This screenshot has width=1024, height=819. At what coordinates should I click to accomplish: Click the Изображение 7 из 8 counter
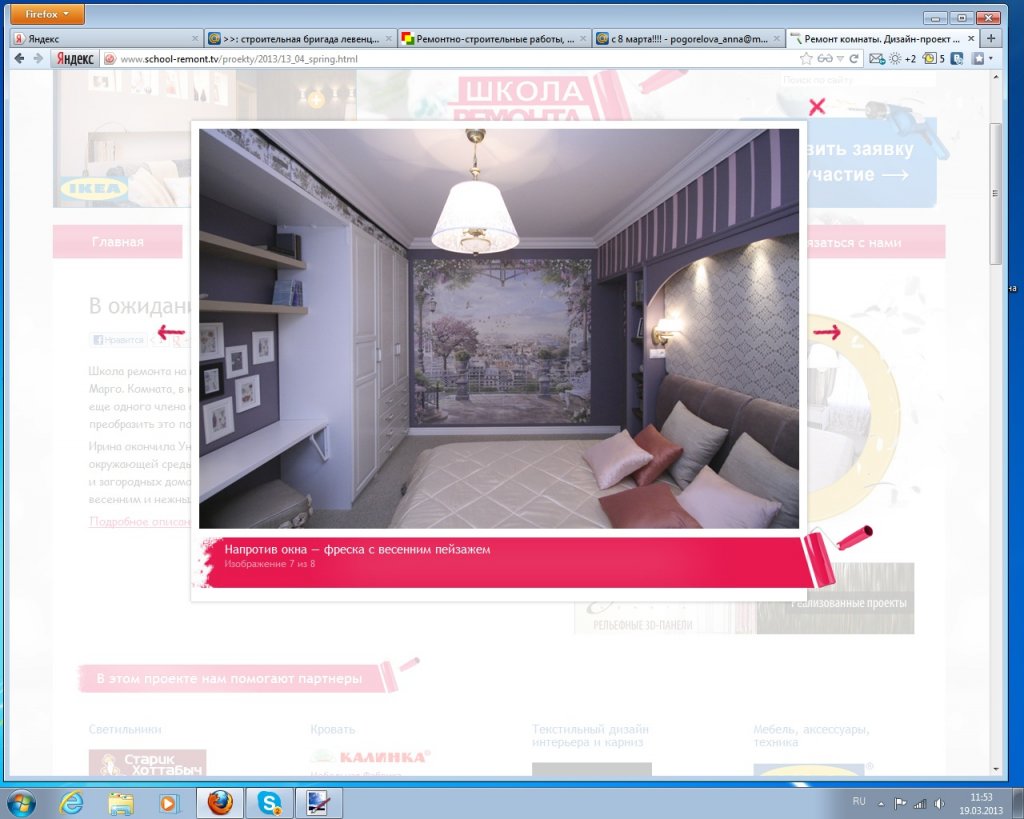[270, 564]
